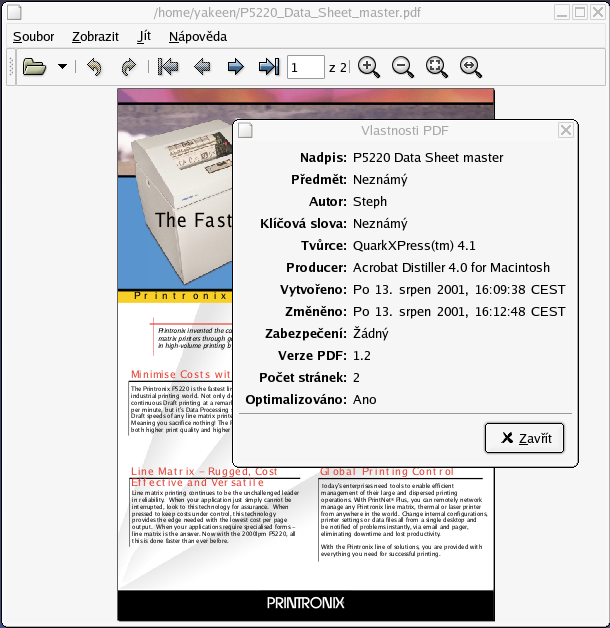Open the Nápověda menu
Screen dimensions: 610x628
click(198, 37)
